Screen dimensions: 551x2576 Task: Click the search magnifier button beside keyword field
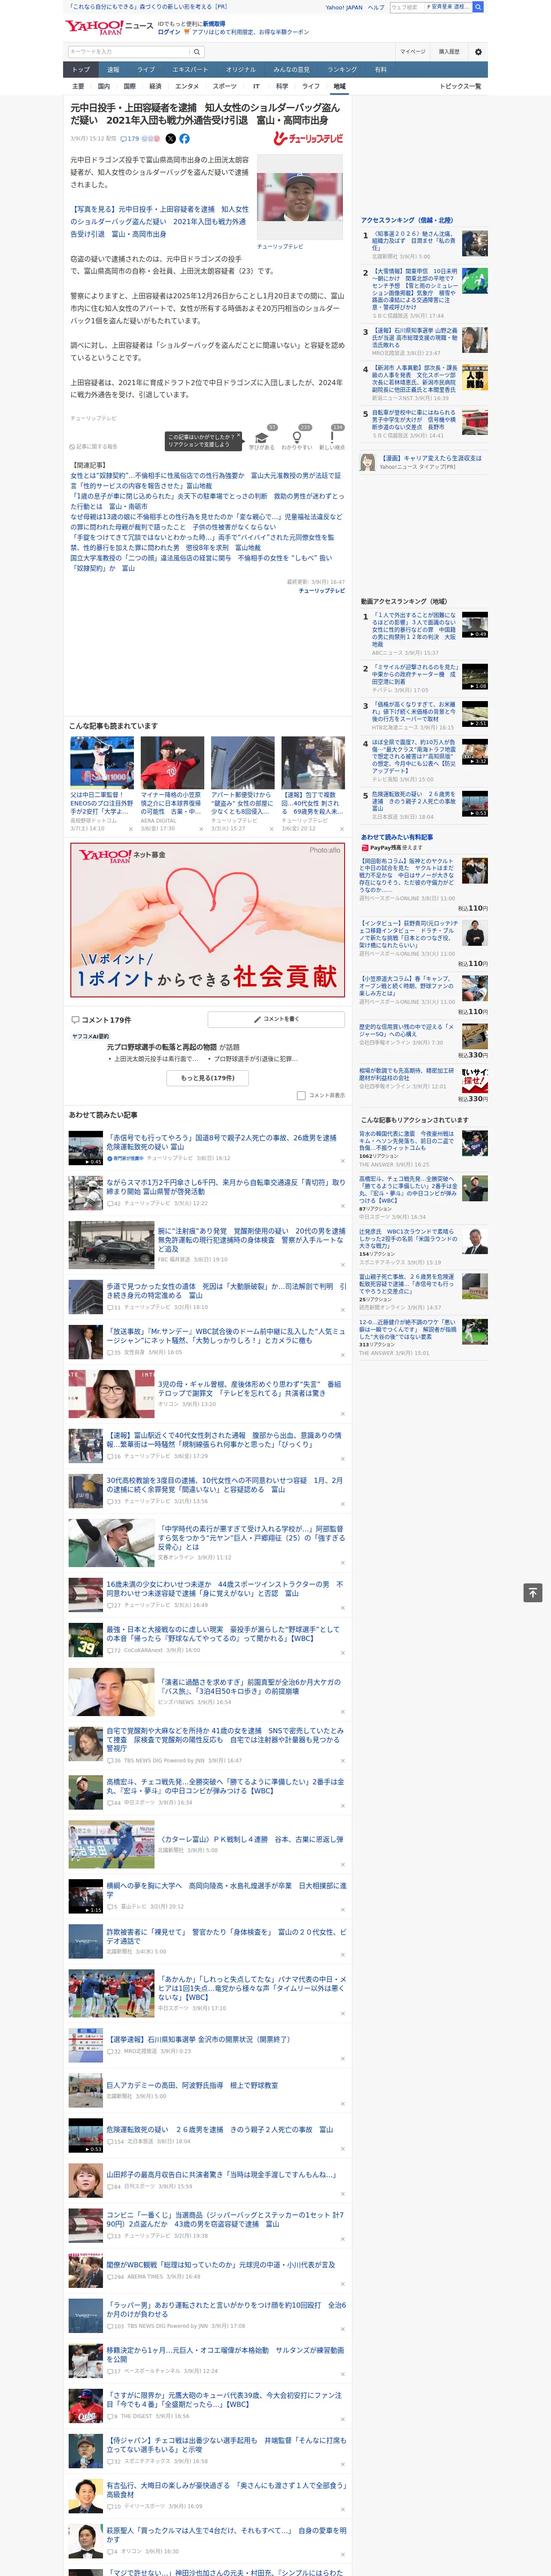point(197,52)
